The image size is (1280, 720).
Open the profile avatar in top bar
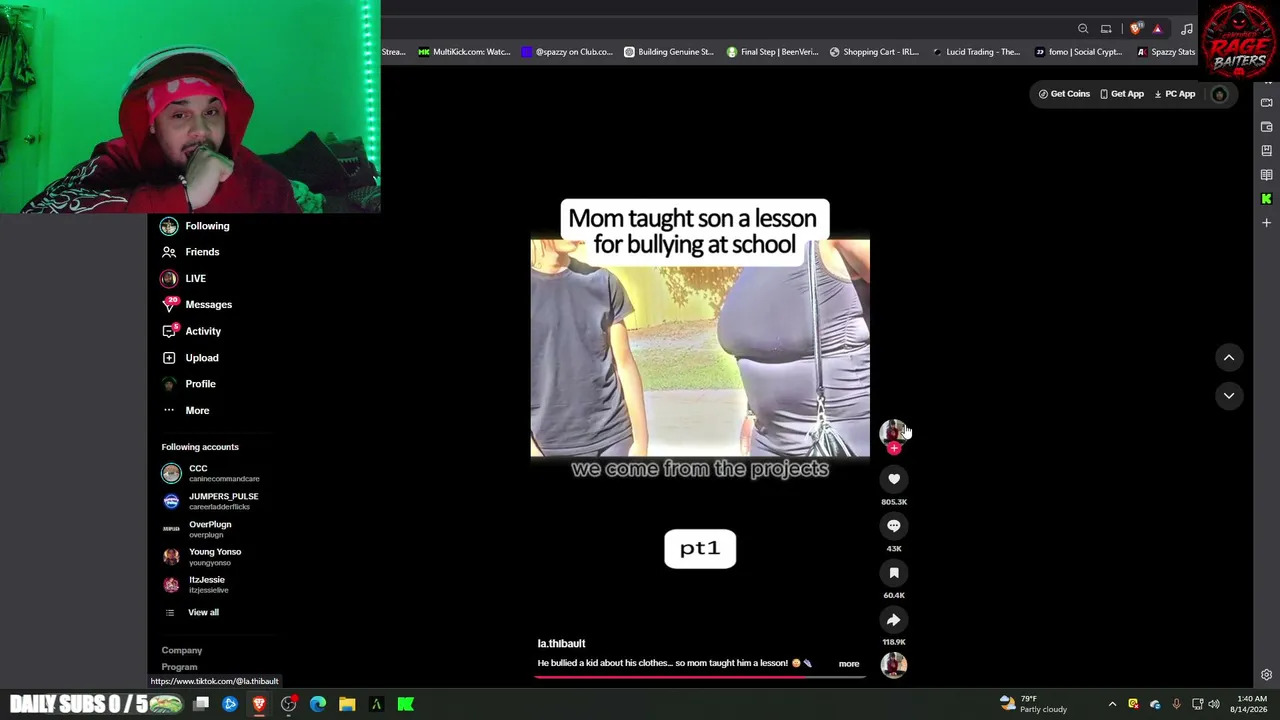tap(1219, 94)
